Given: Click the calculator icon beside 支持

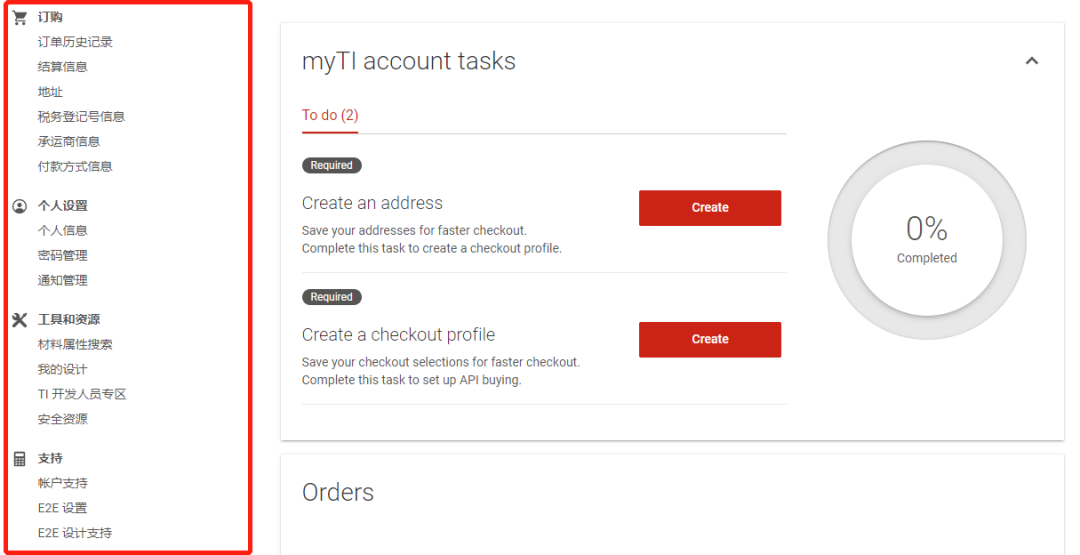Looking at the screenshot, I should click(20, 459).
